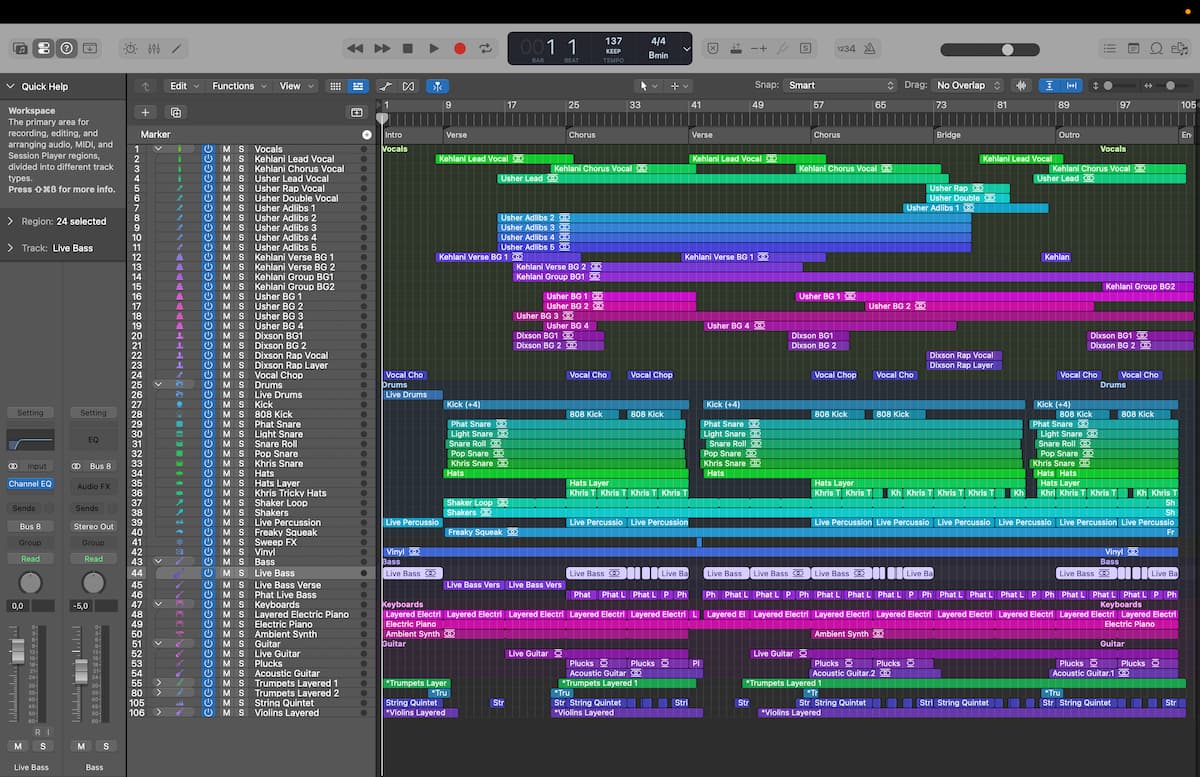The image size is (1200, 777).
Task: Toggle Cycle mode
Action: click(486, 48)
